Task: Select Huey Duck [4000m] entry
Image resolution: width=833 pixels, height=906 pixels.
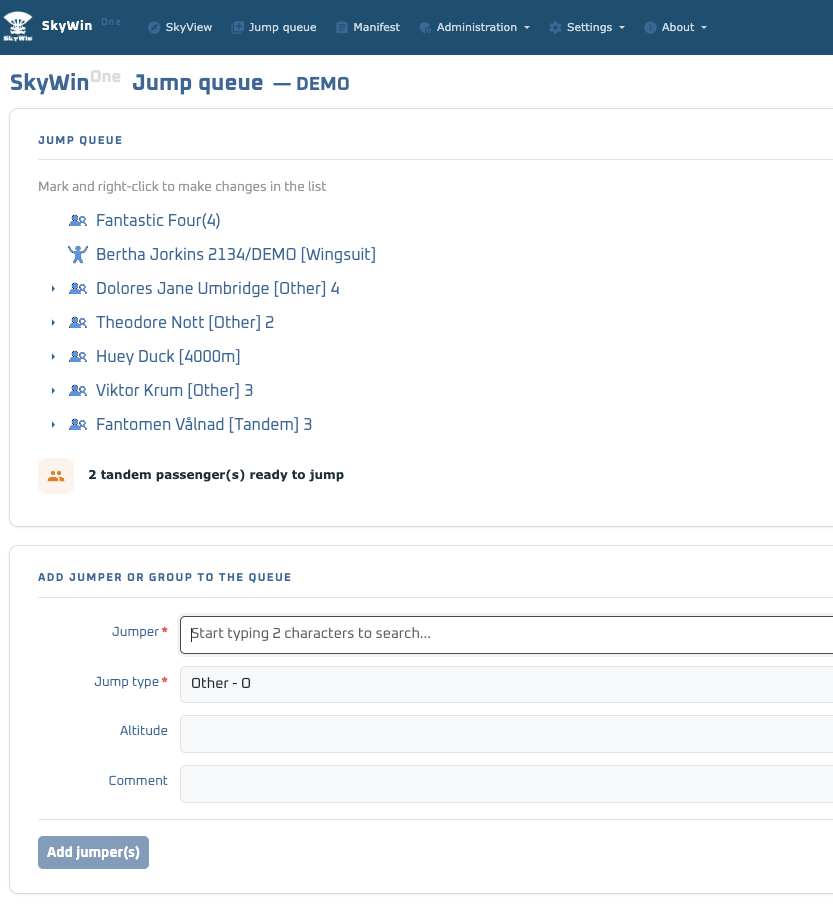Action: [x=168, y=357]
